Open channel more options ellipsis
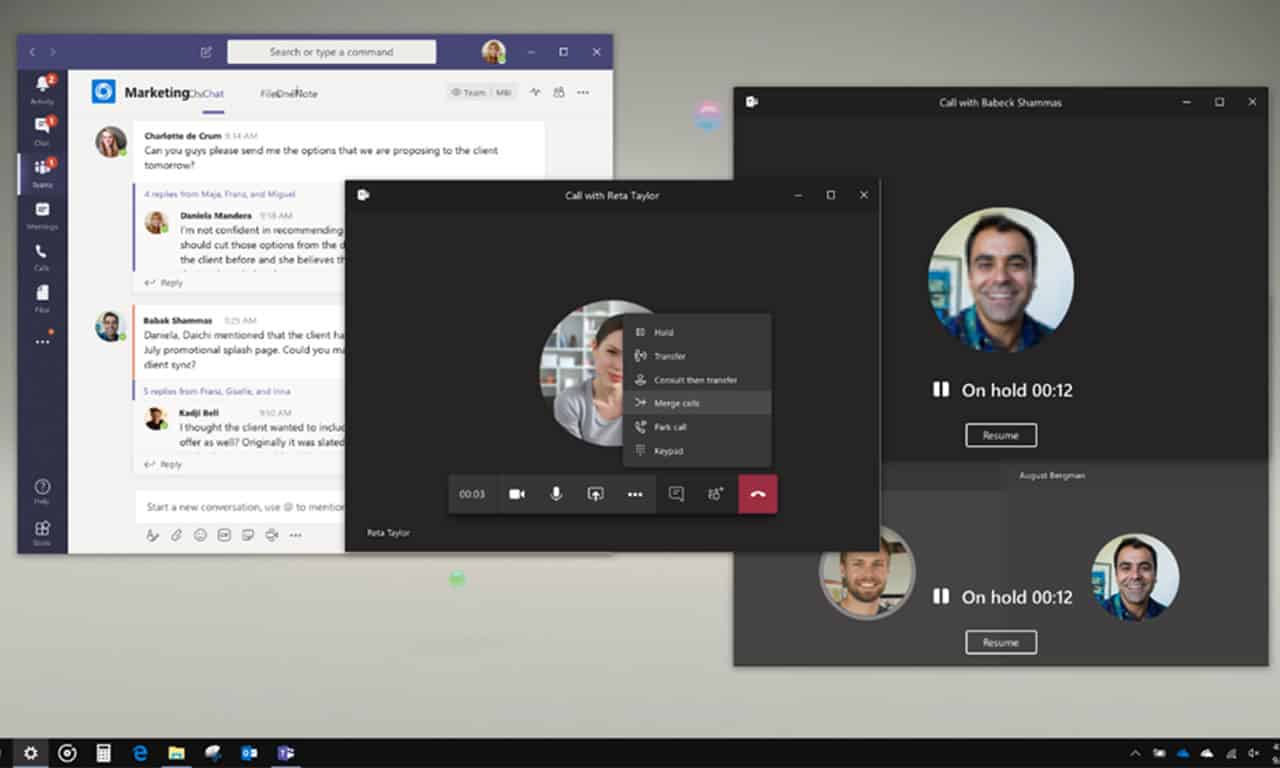This screenshot has height=768, width=1280. (x=583, y=92)
